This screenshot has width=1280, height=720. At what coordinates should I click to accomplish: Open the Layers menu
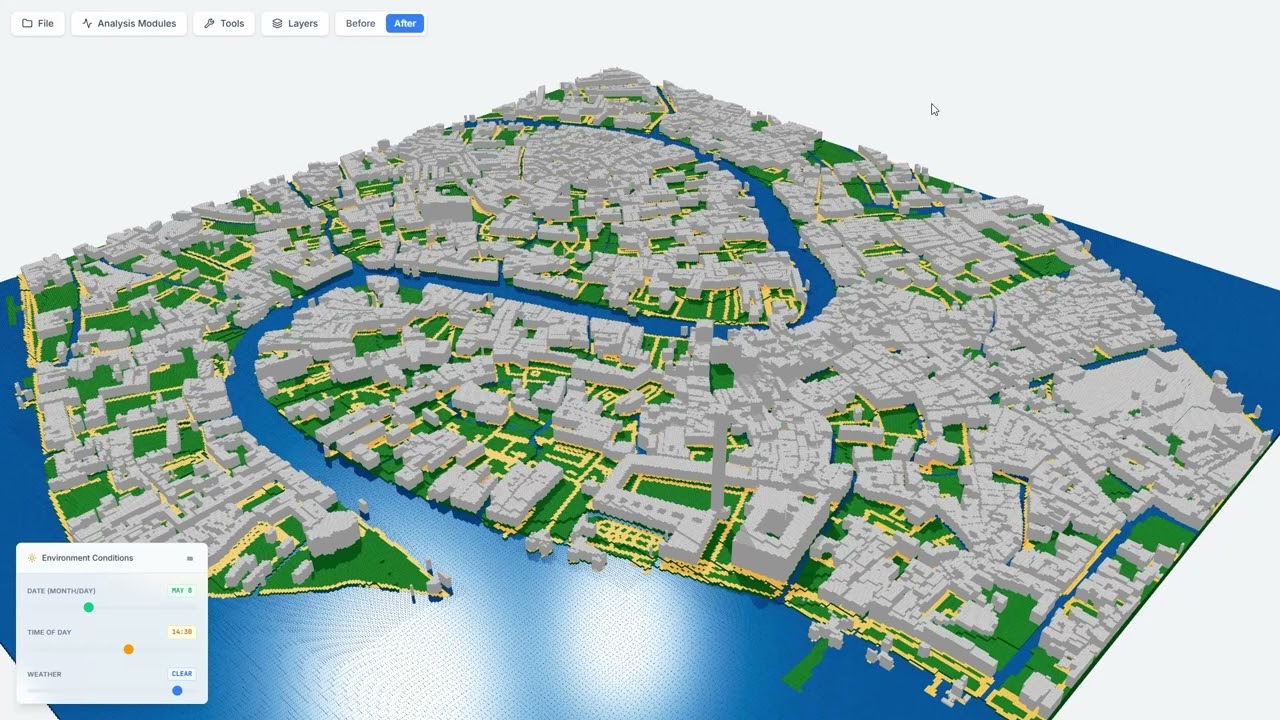click(x=295, y=23)
